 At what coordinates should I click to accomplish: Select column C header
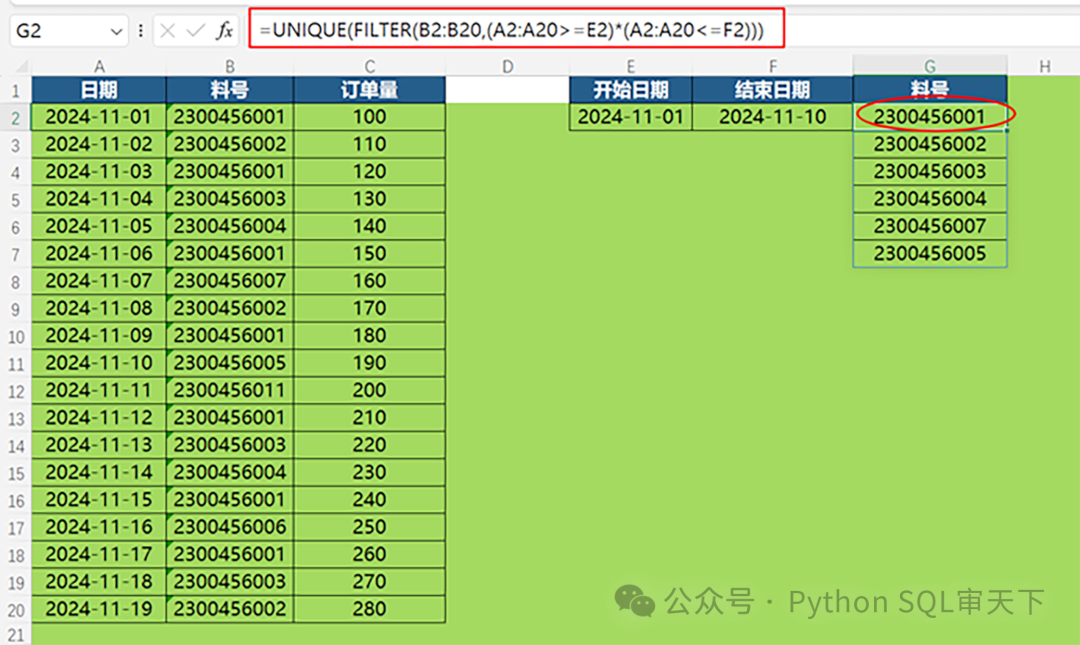(370, 66)
